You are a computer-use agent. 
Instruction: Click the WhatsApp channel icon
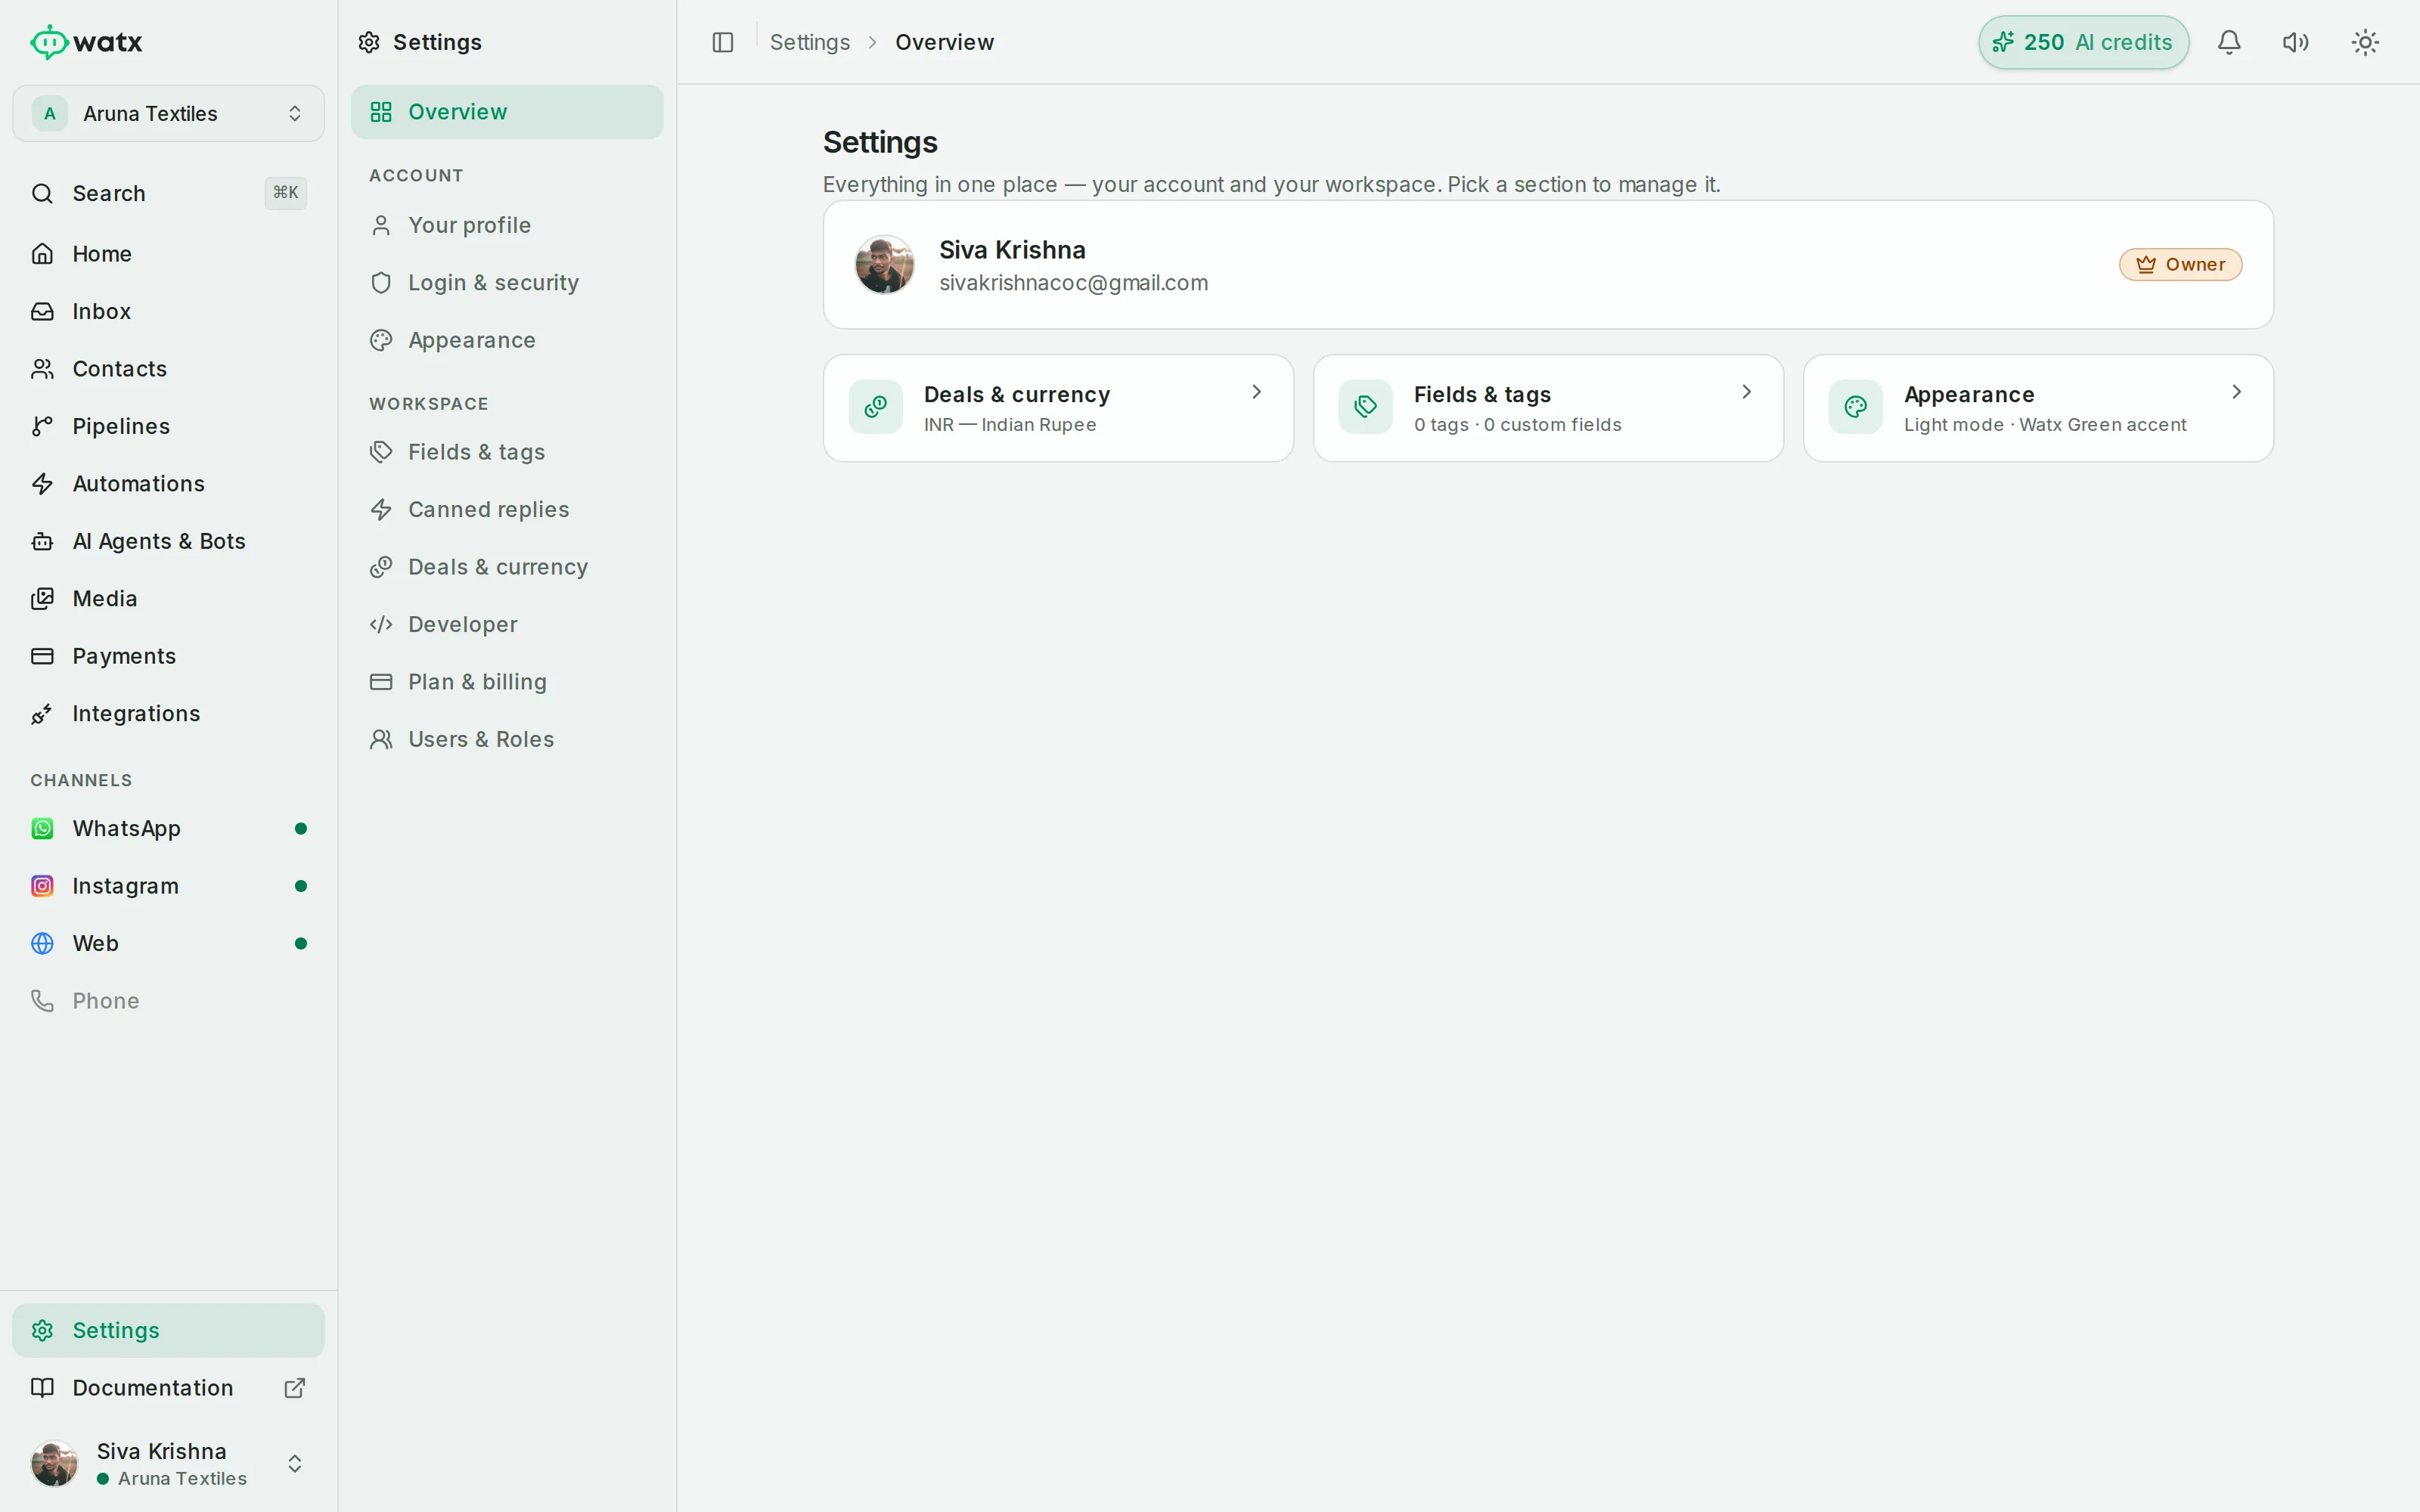click(x=42, y=829)
